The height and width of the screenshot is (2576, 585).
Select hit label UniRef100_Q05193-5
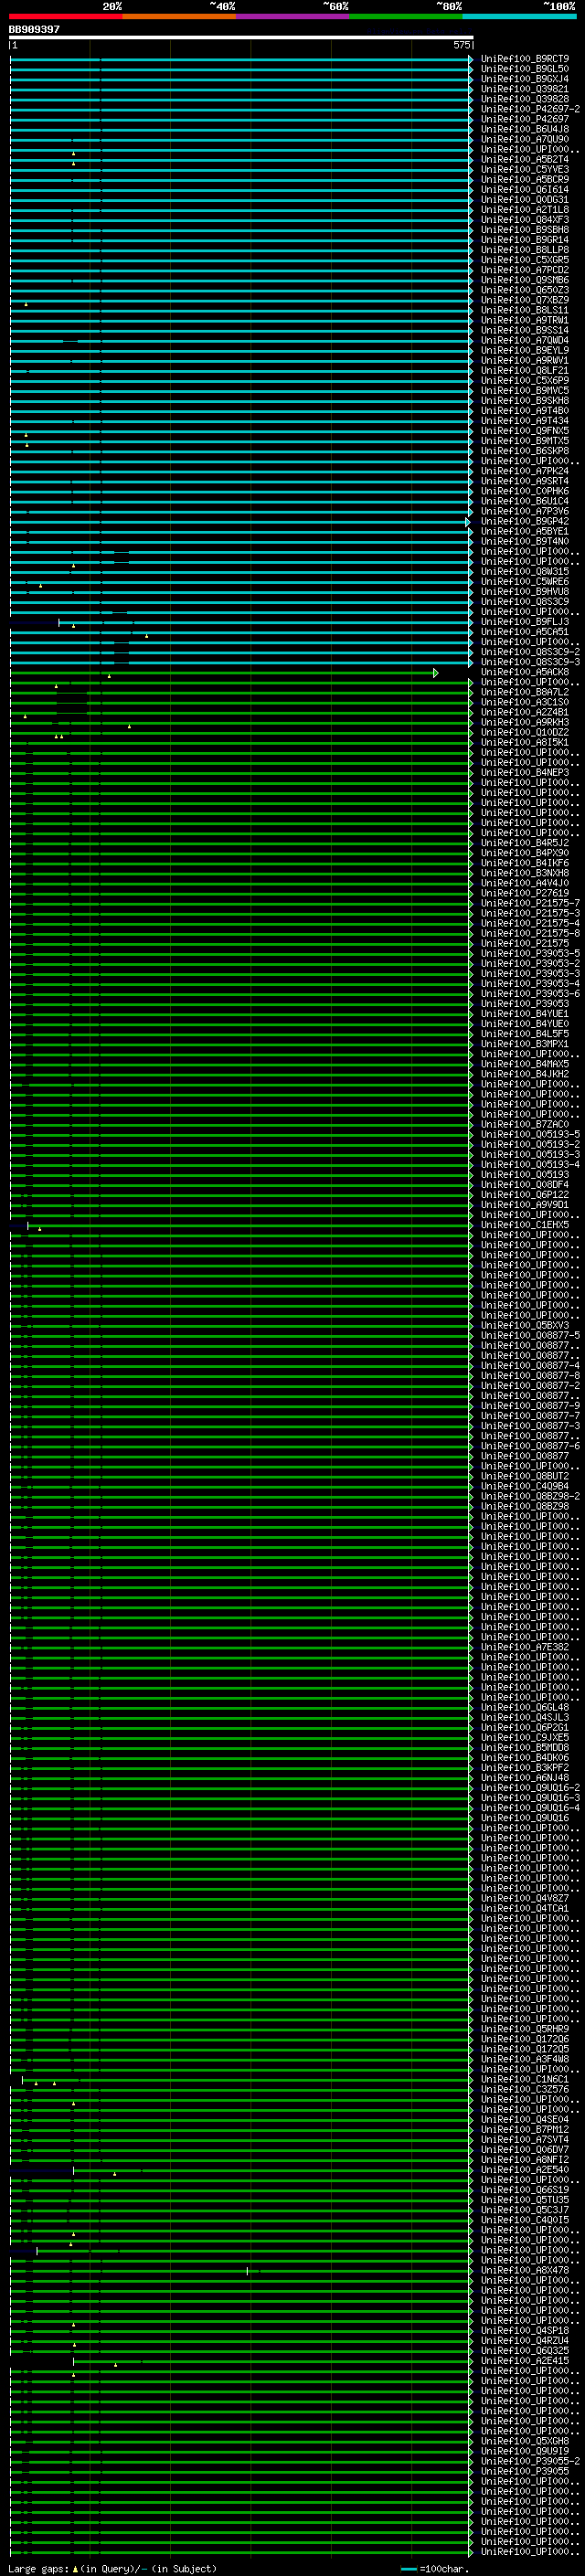[x=530, y=1134]
